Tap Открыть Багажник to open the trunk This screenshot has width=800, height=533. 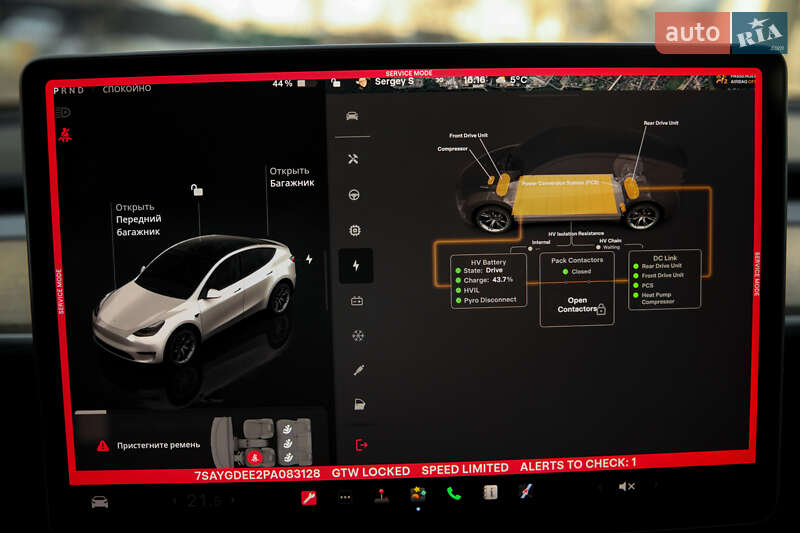click(x=292, y=177)
